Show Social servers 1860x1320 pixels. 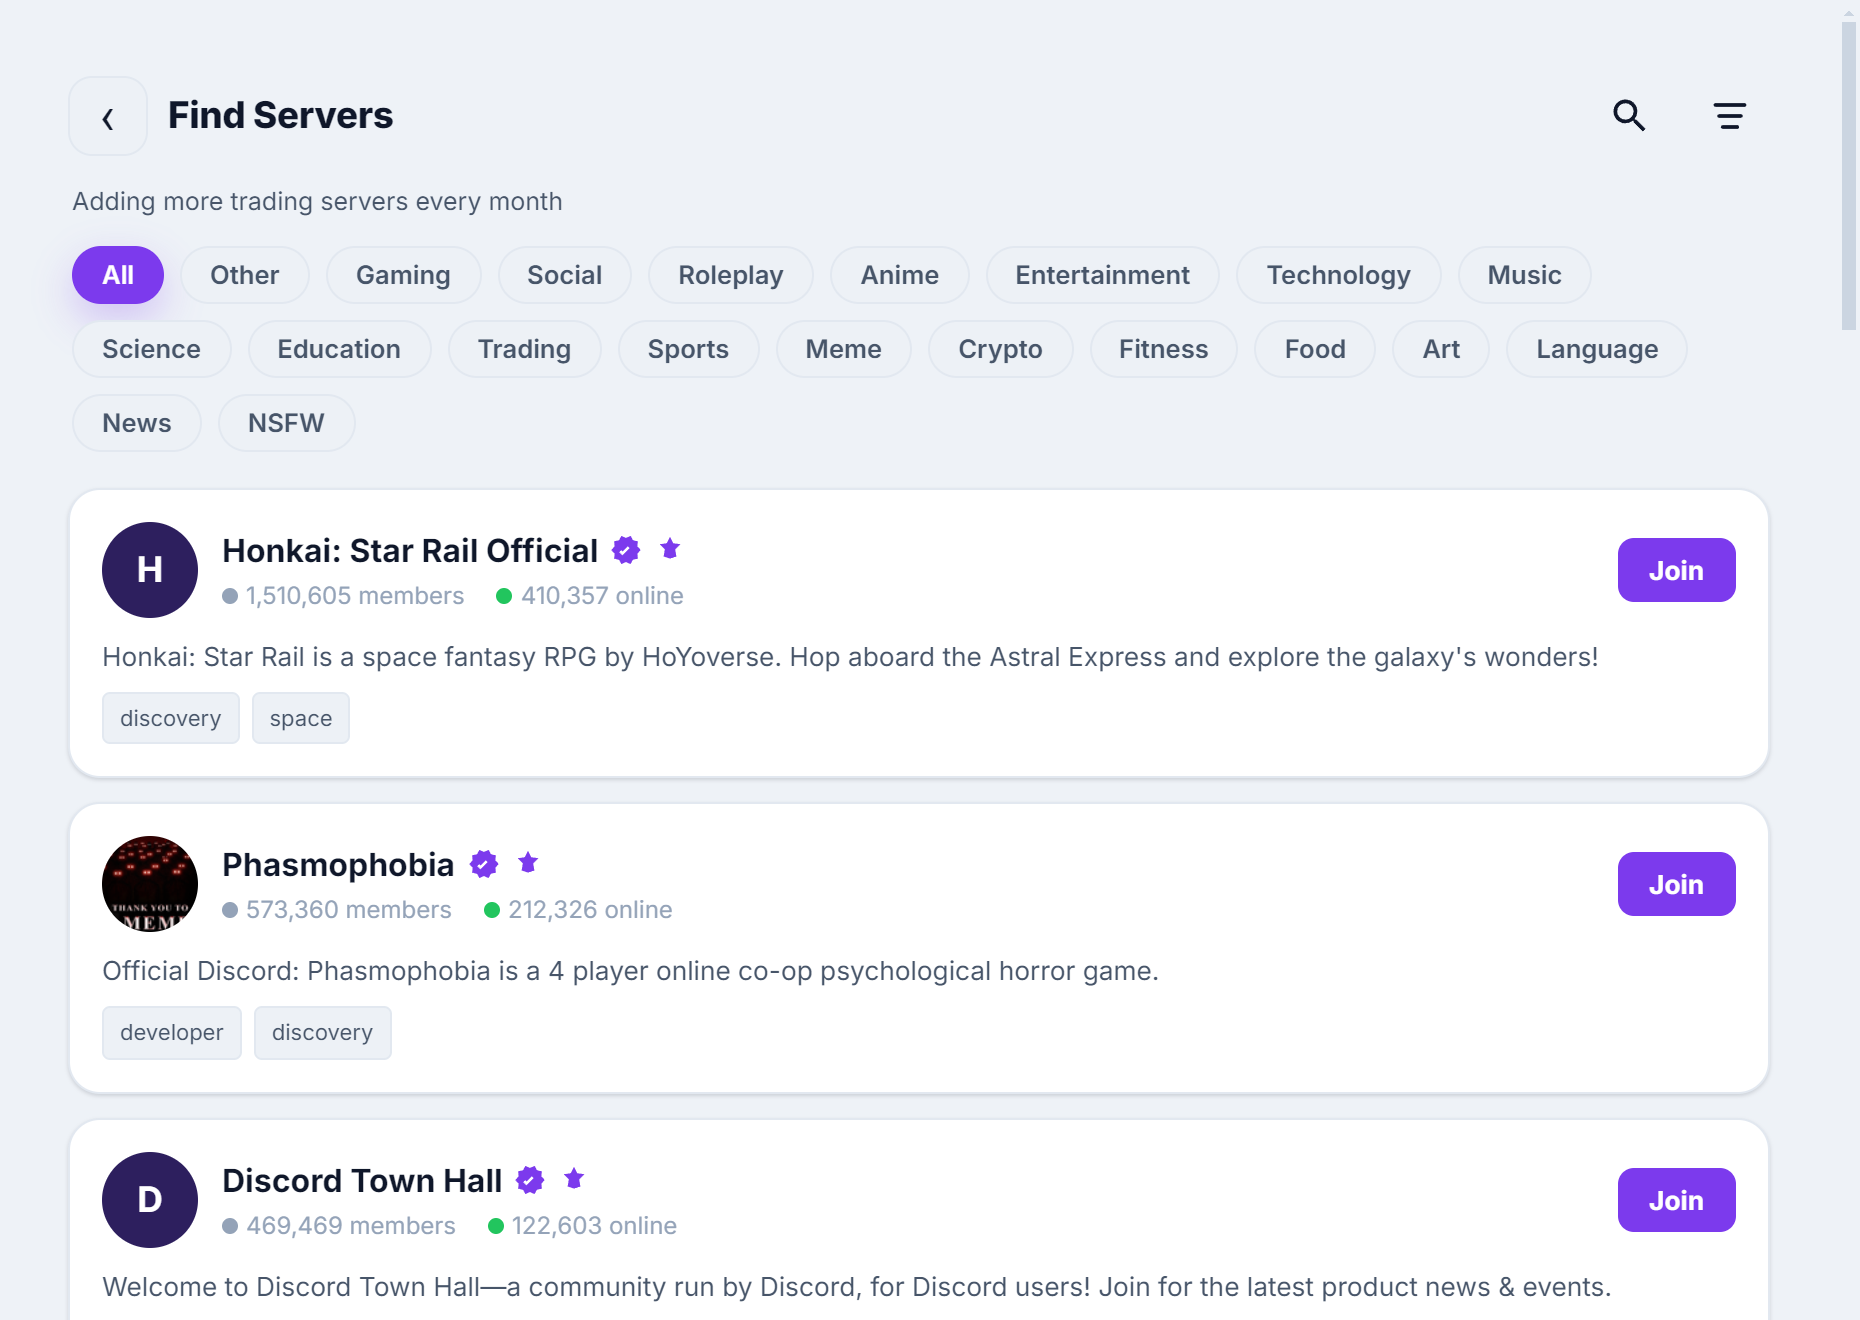coord(565,275)
